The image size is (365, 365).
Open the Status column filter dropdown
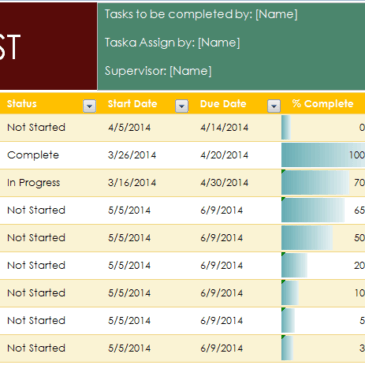(x=89, y=106)
